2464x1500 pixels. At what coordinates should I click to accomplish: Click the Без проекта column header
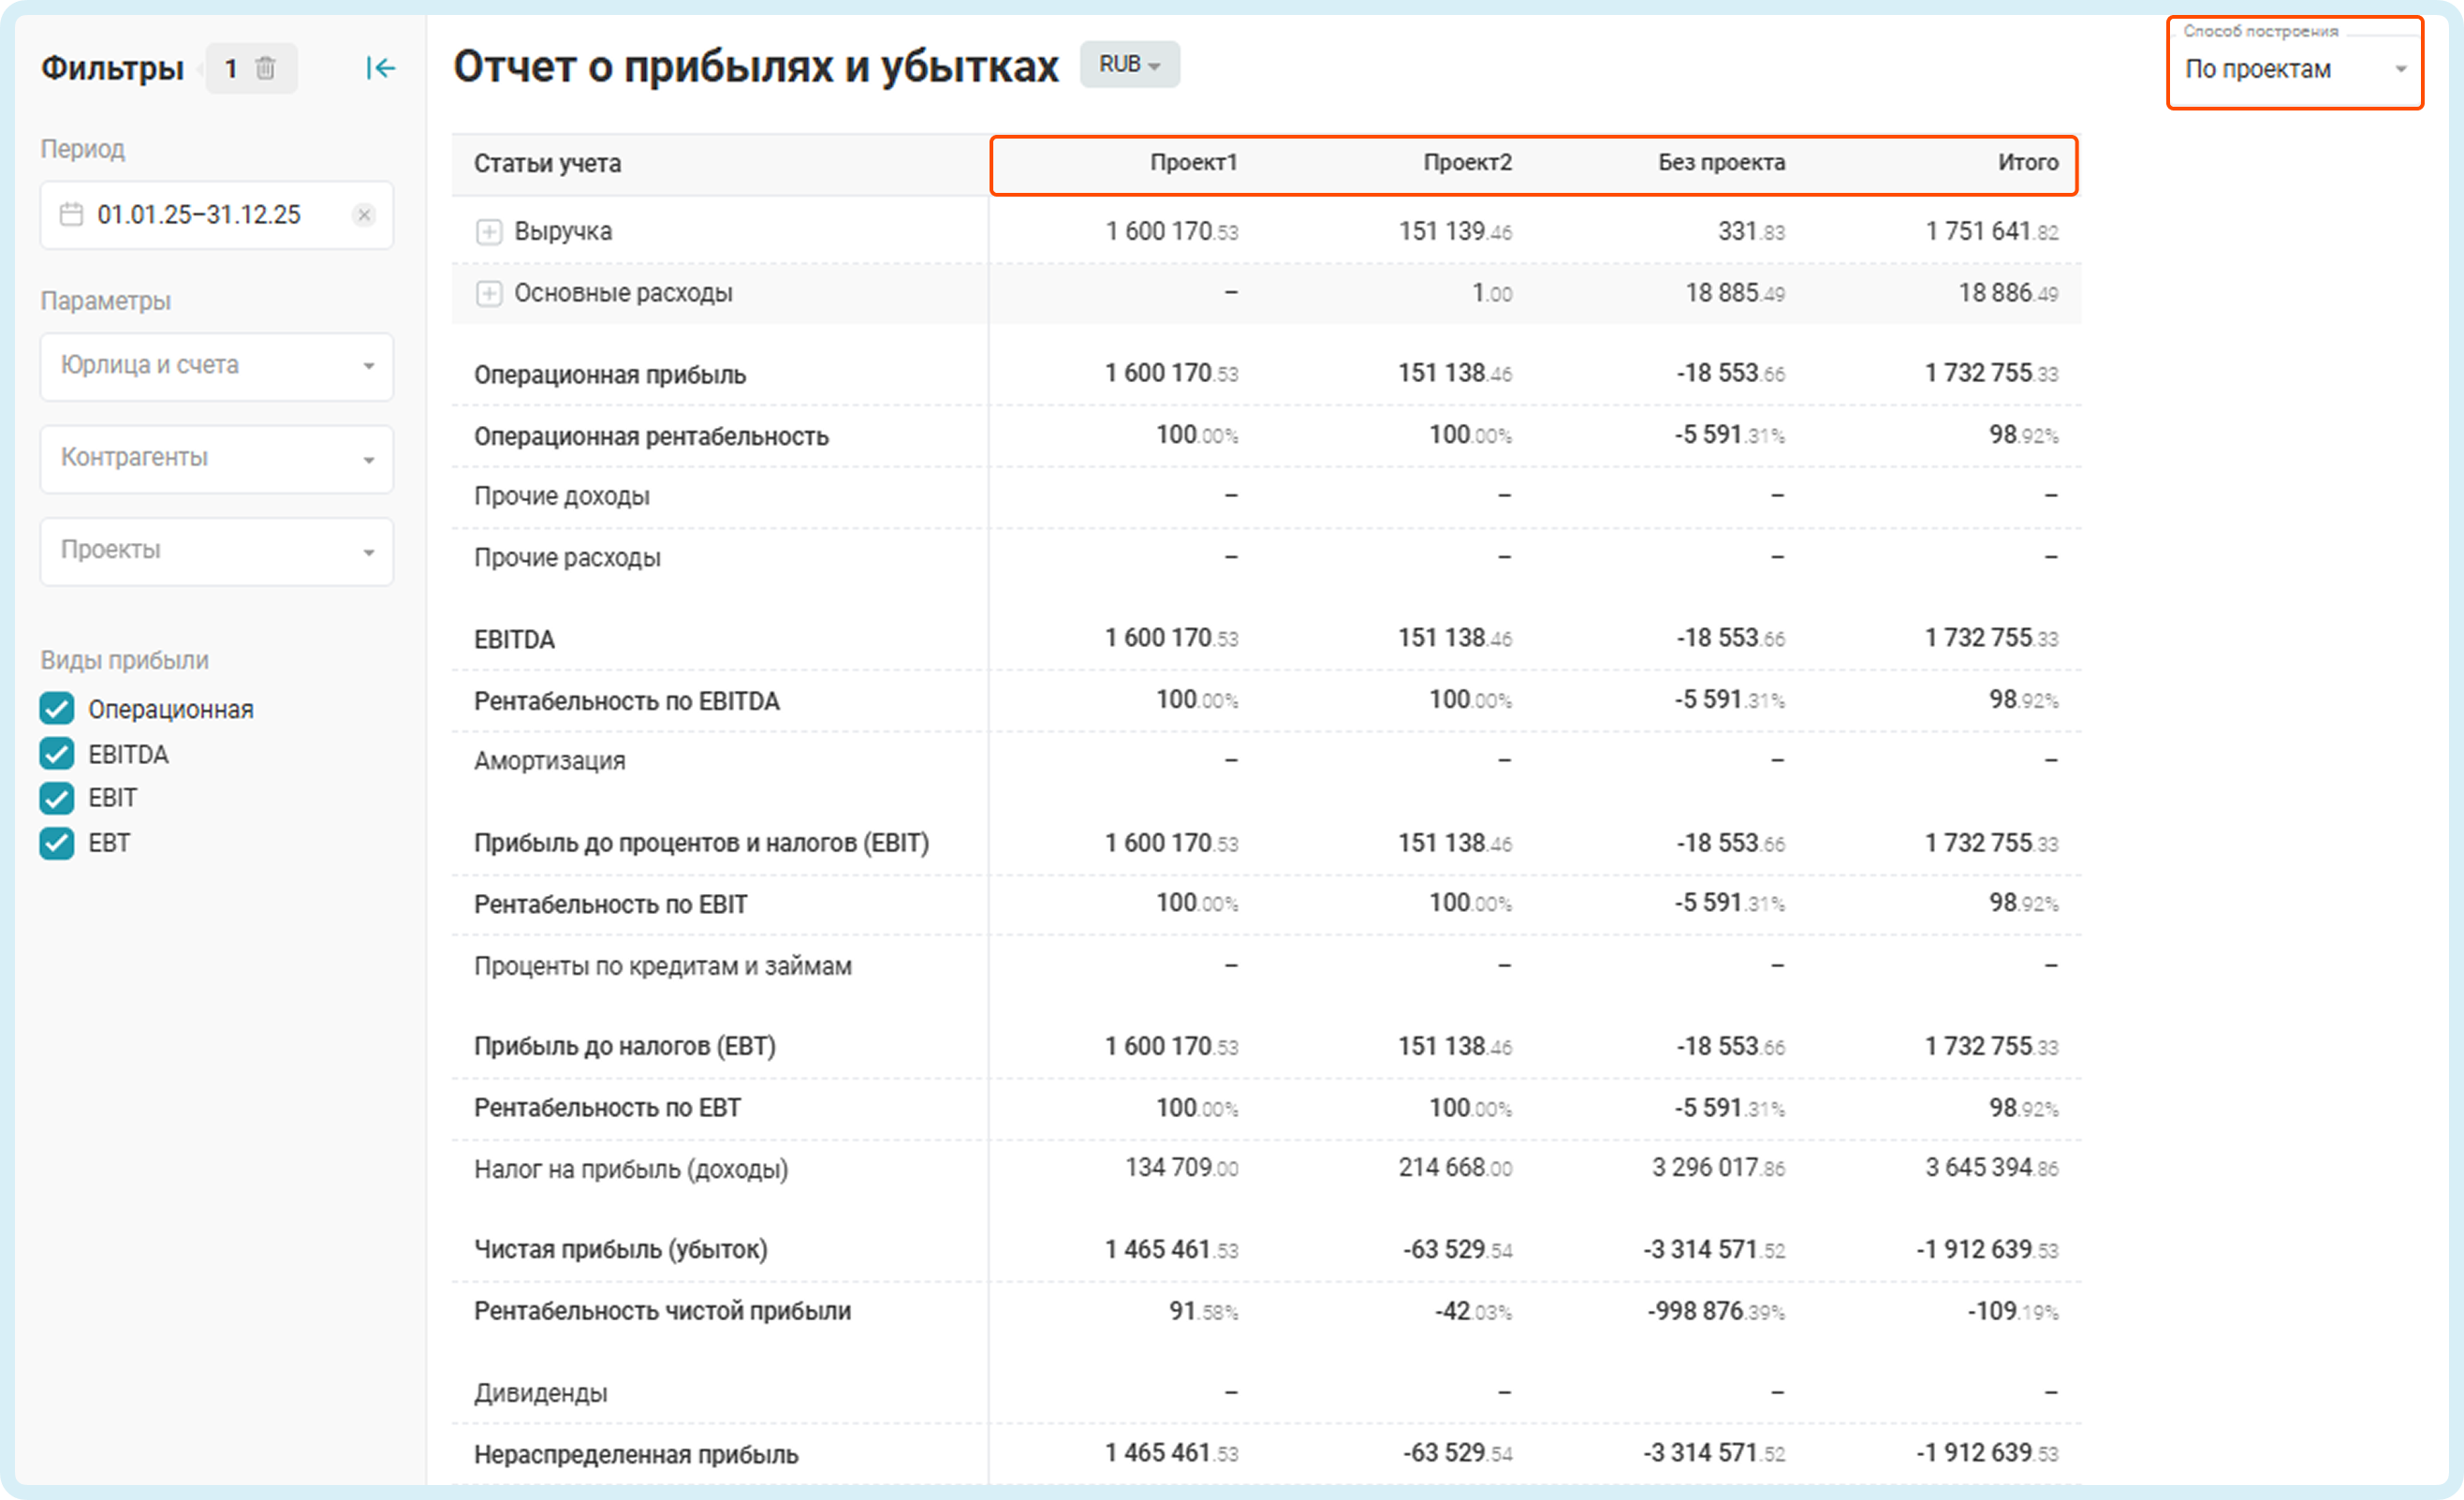coord(1721,162)
